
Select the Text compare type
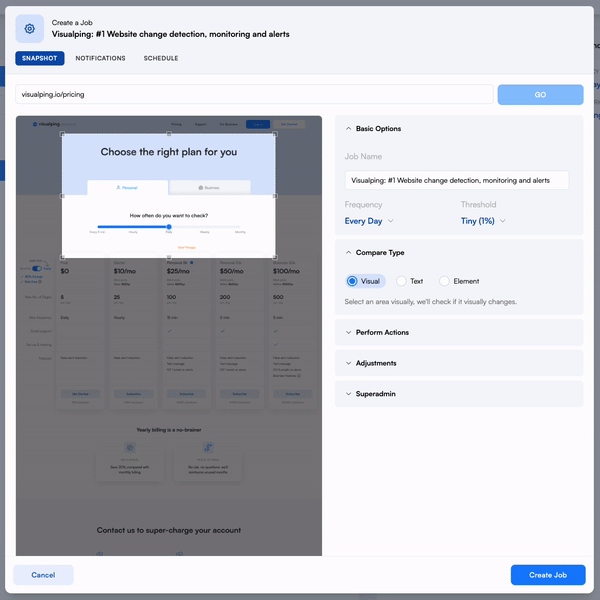point(409,281)
